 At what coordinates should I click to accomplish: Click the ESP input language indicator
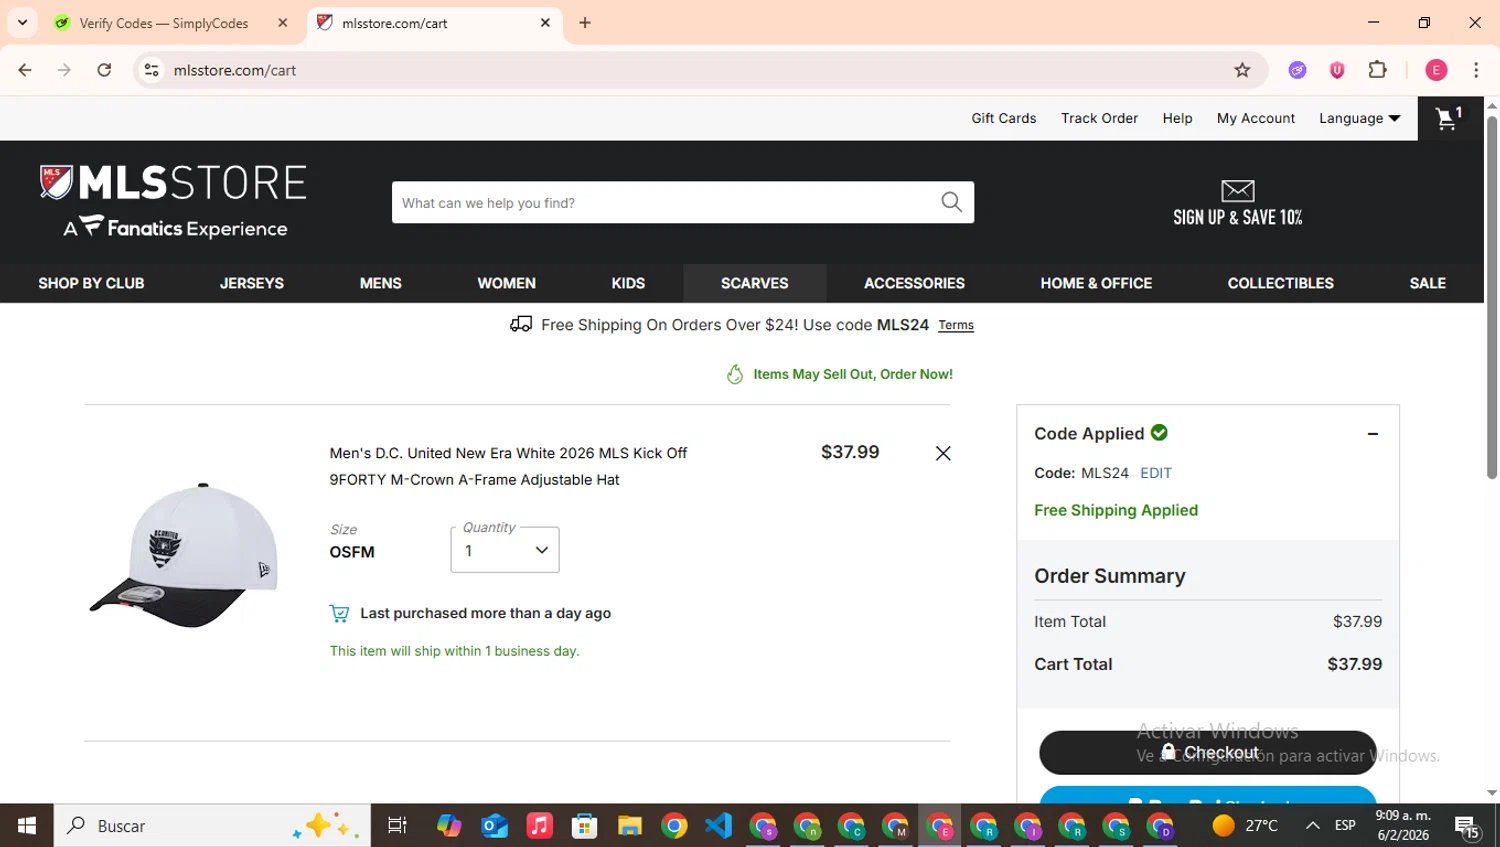[x=1345, y=826]
